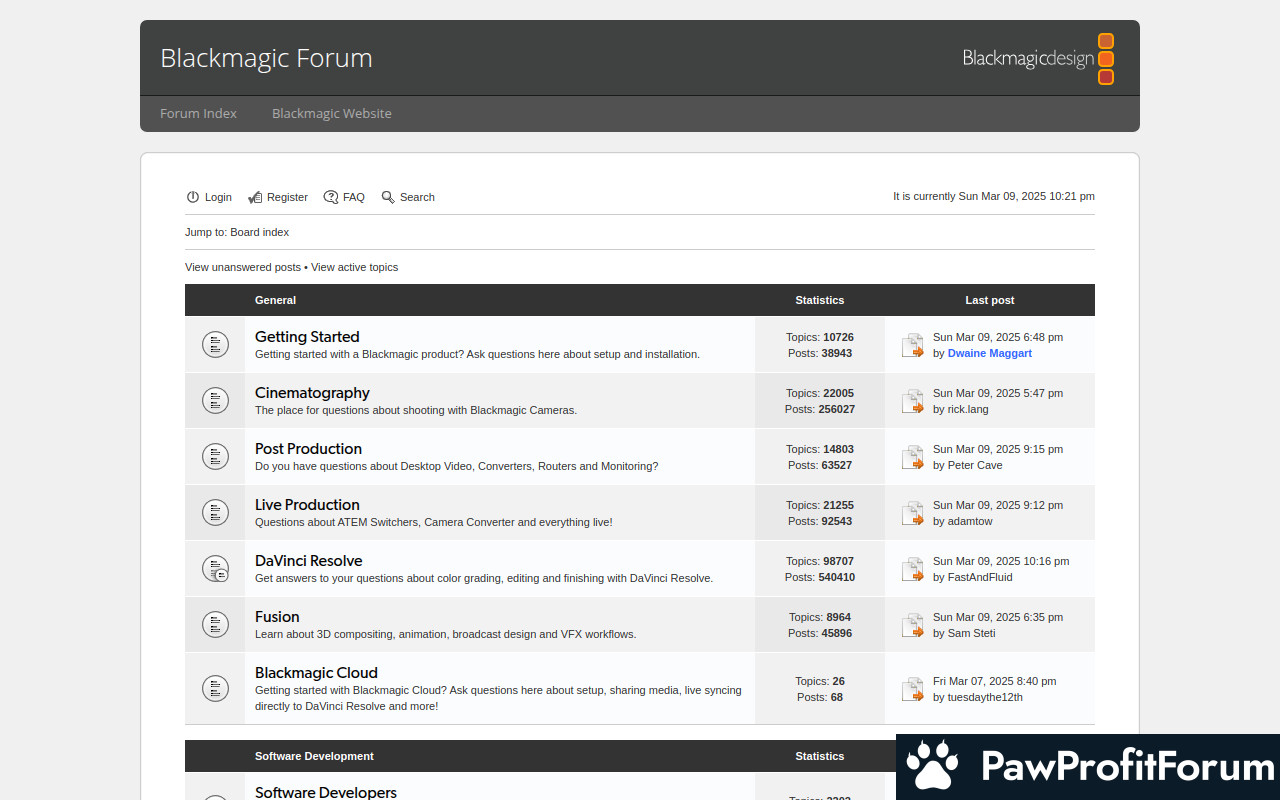The image size is (1280, 800).
Task: View latest post icon in Cinematography row
Action: coord(912,402)
